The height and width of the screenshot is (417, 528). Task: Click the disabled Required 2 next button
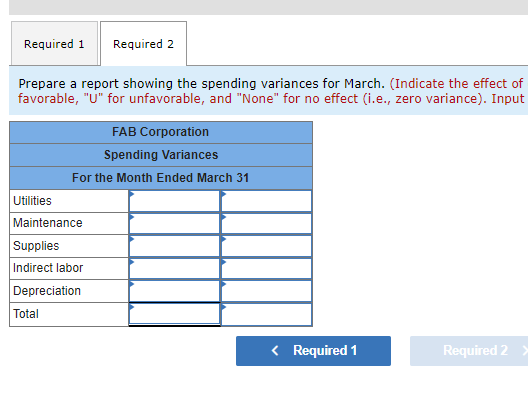[x=469, y=351]
